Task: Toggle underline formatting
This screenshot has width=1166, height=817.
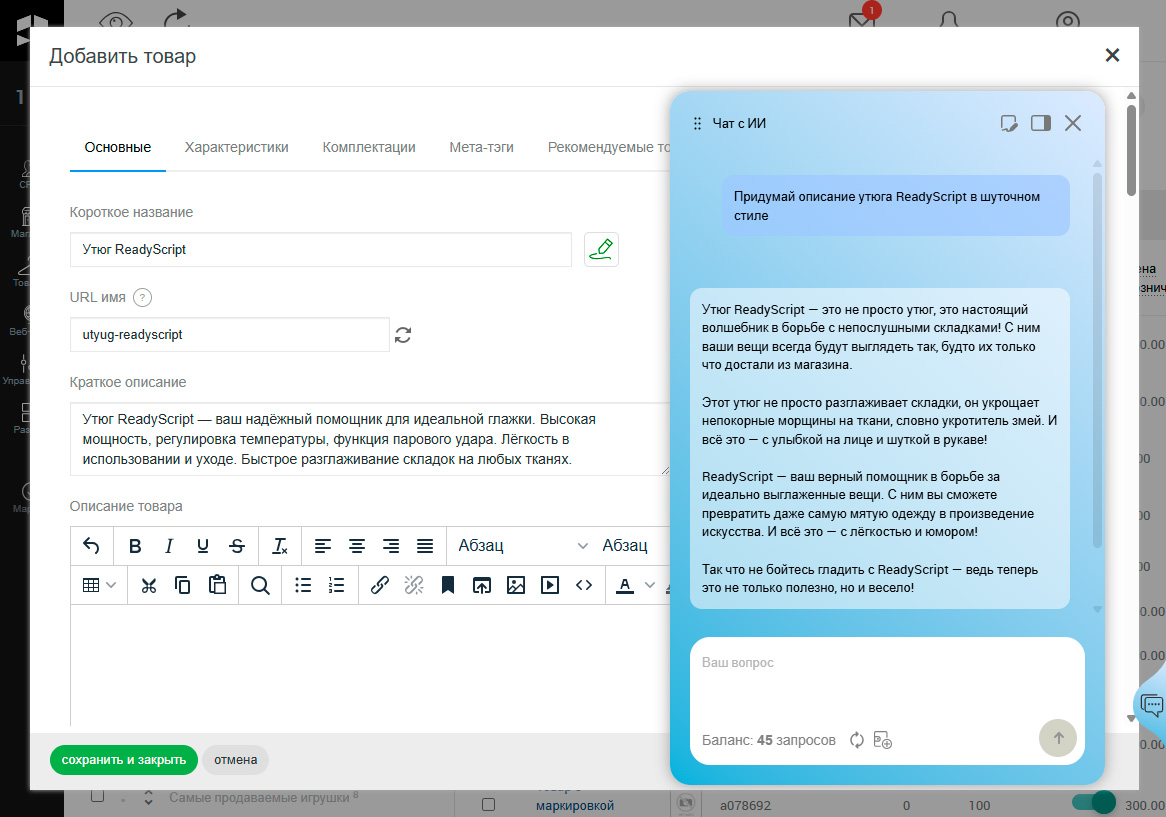Action: [x=202, y=546]
